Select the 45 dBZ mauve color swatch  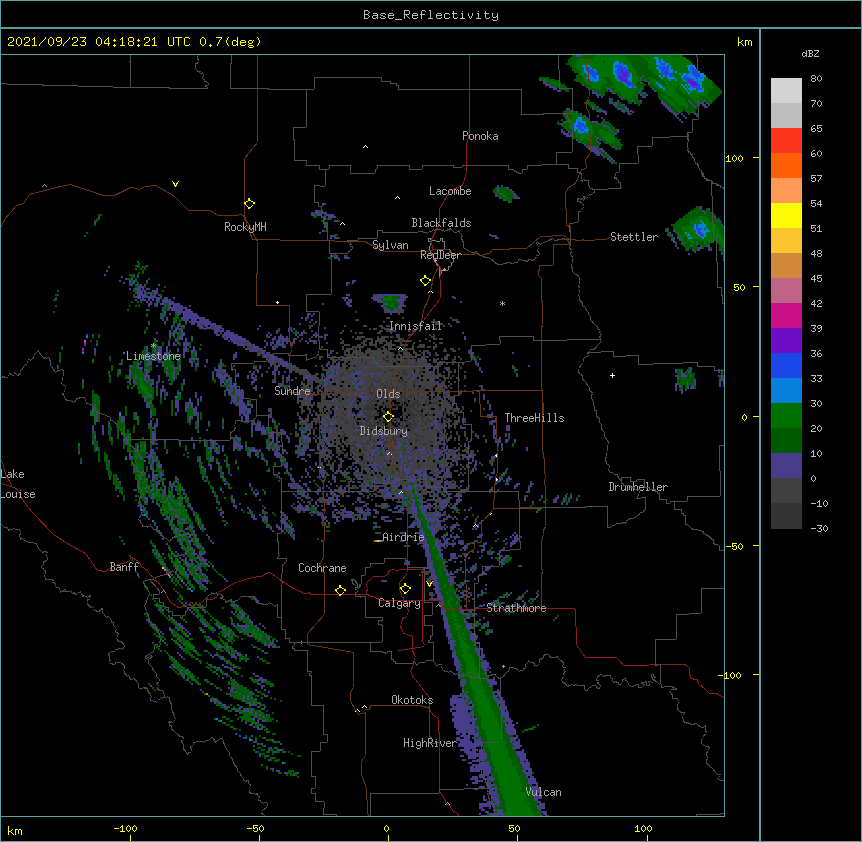click(786, 290)
